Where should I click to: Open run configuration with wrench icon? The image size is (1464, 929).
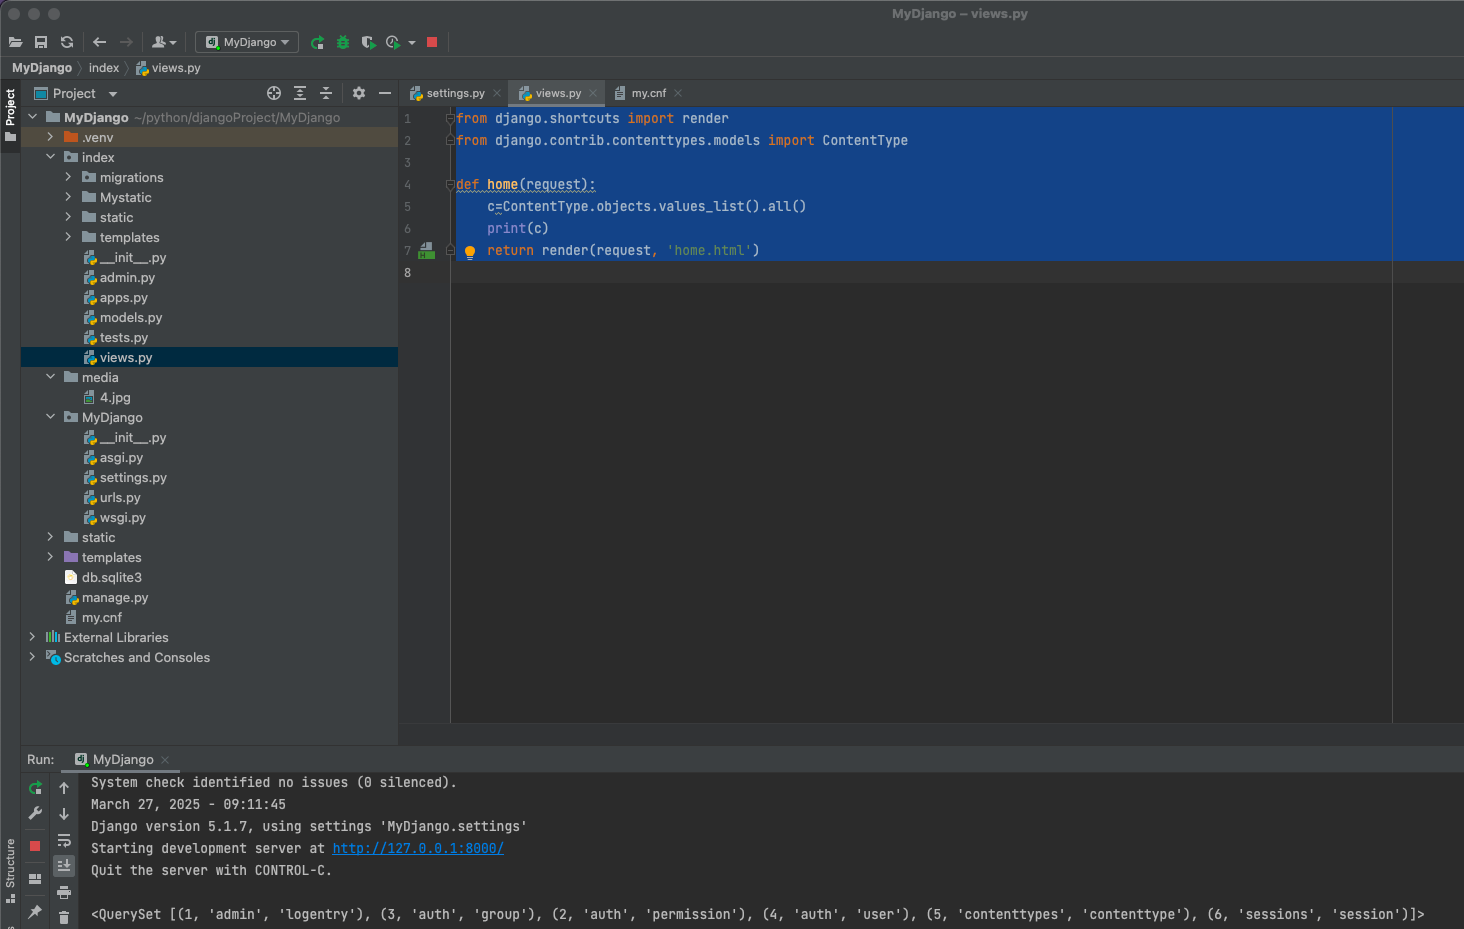click(x=35, y=814)
